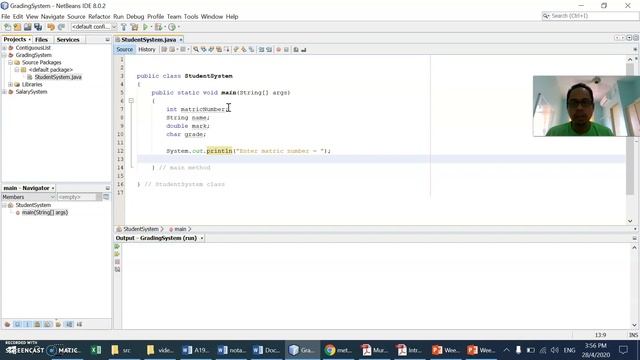Close the StudentSystem.java editor tab
The height and width of the screenshot is (360, 640).
181,40
